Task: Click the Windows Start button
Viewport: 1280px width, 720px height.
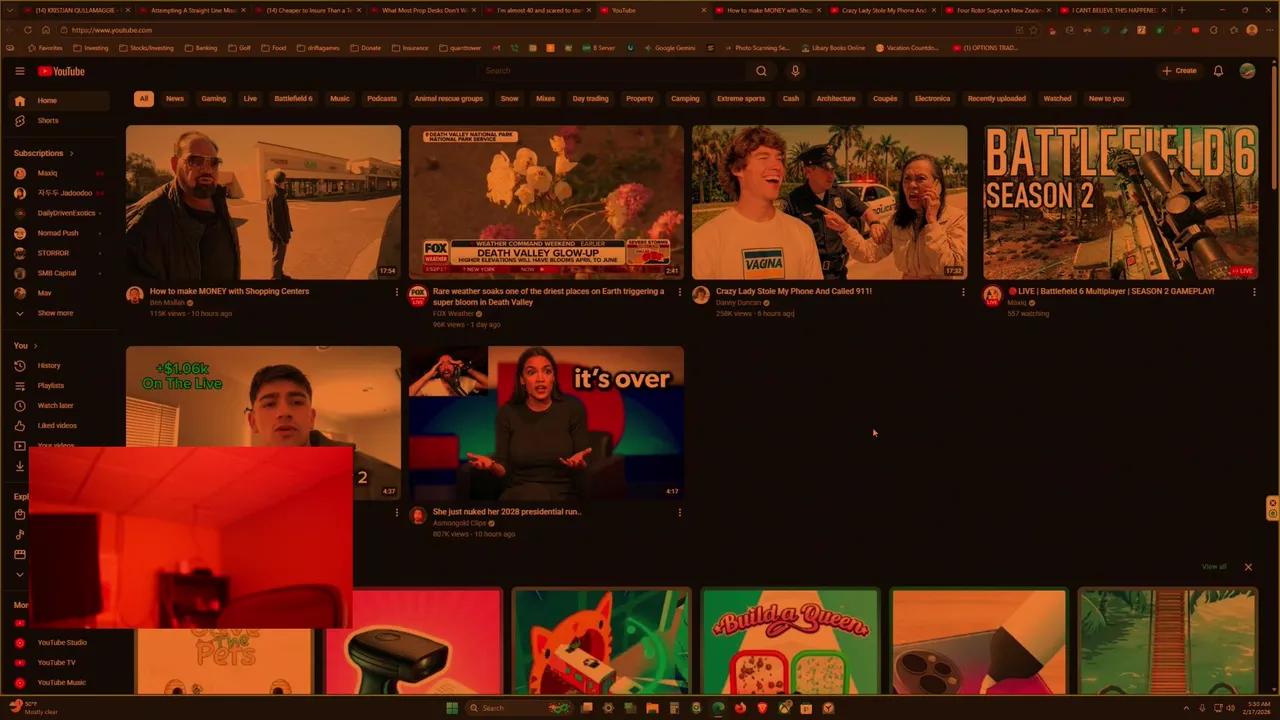Action: coord(452,708)
